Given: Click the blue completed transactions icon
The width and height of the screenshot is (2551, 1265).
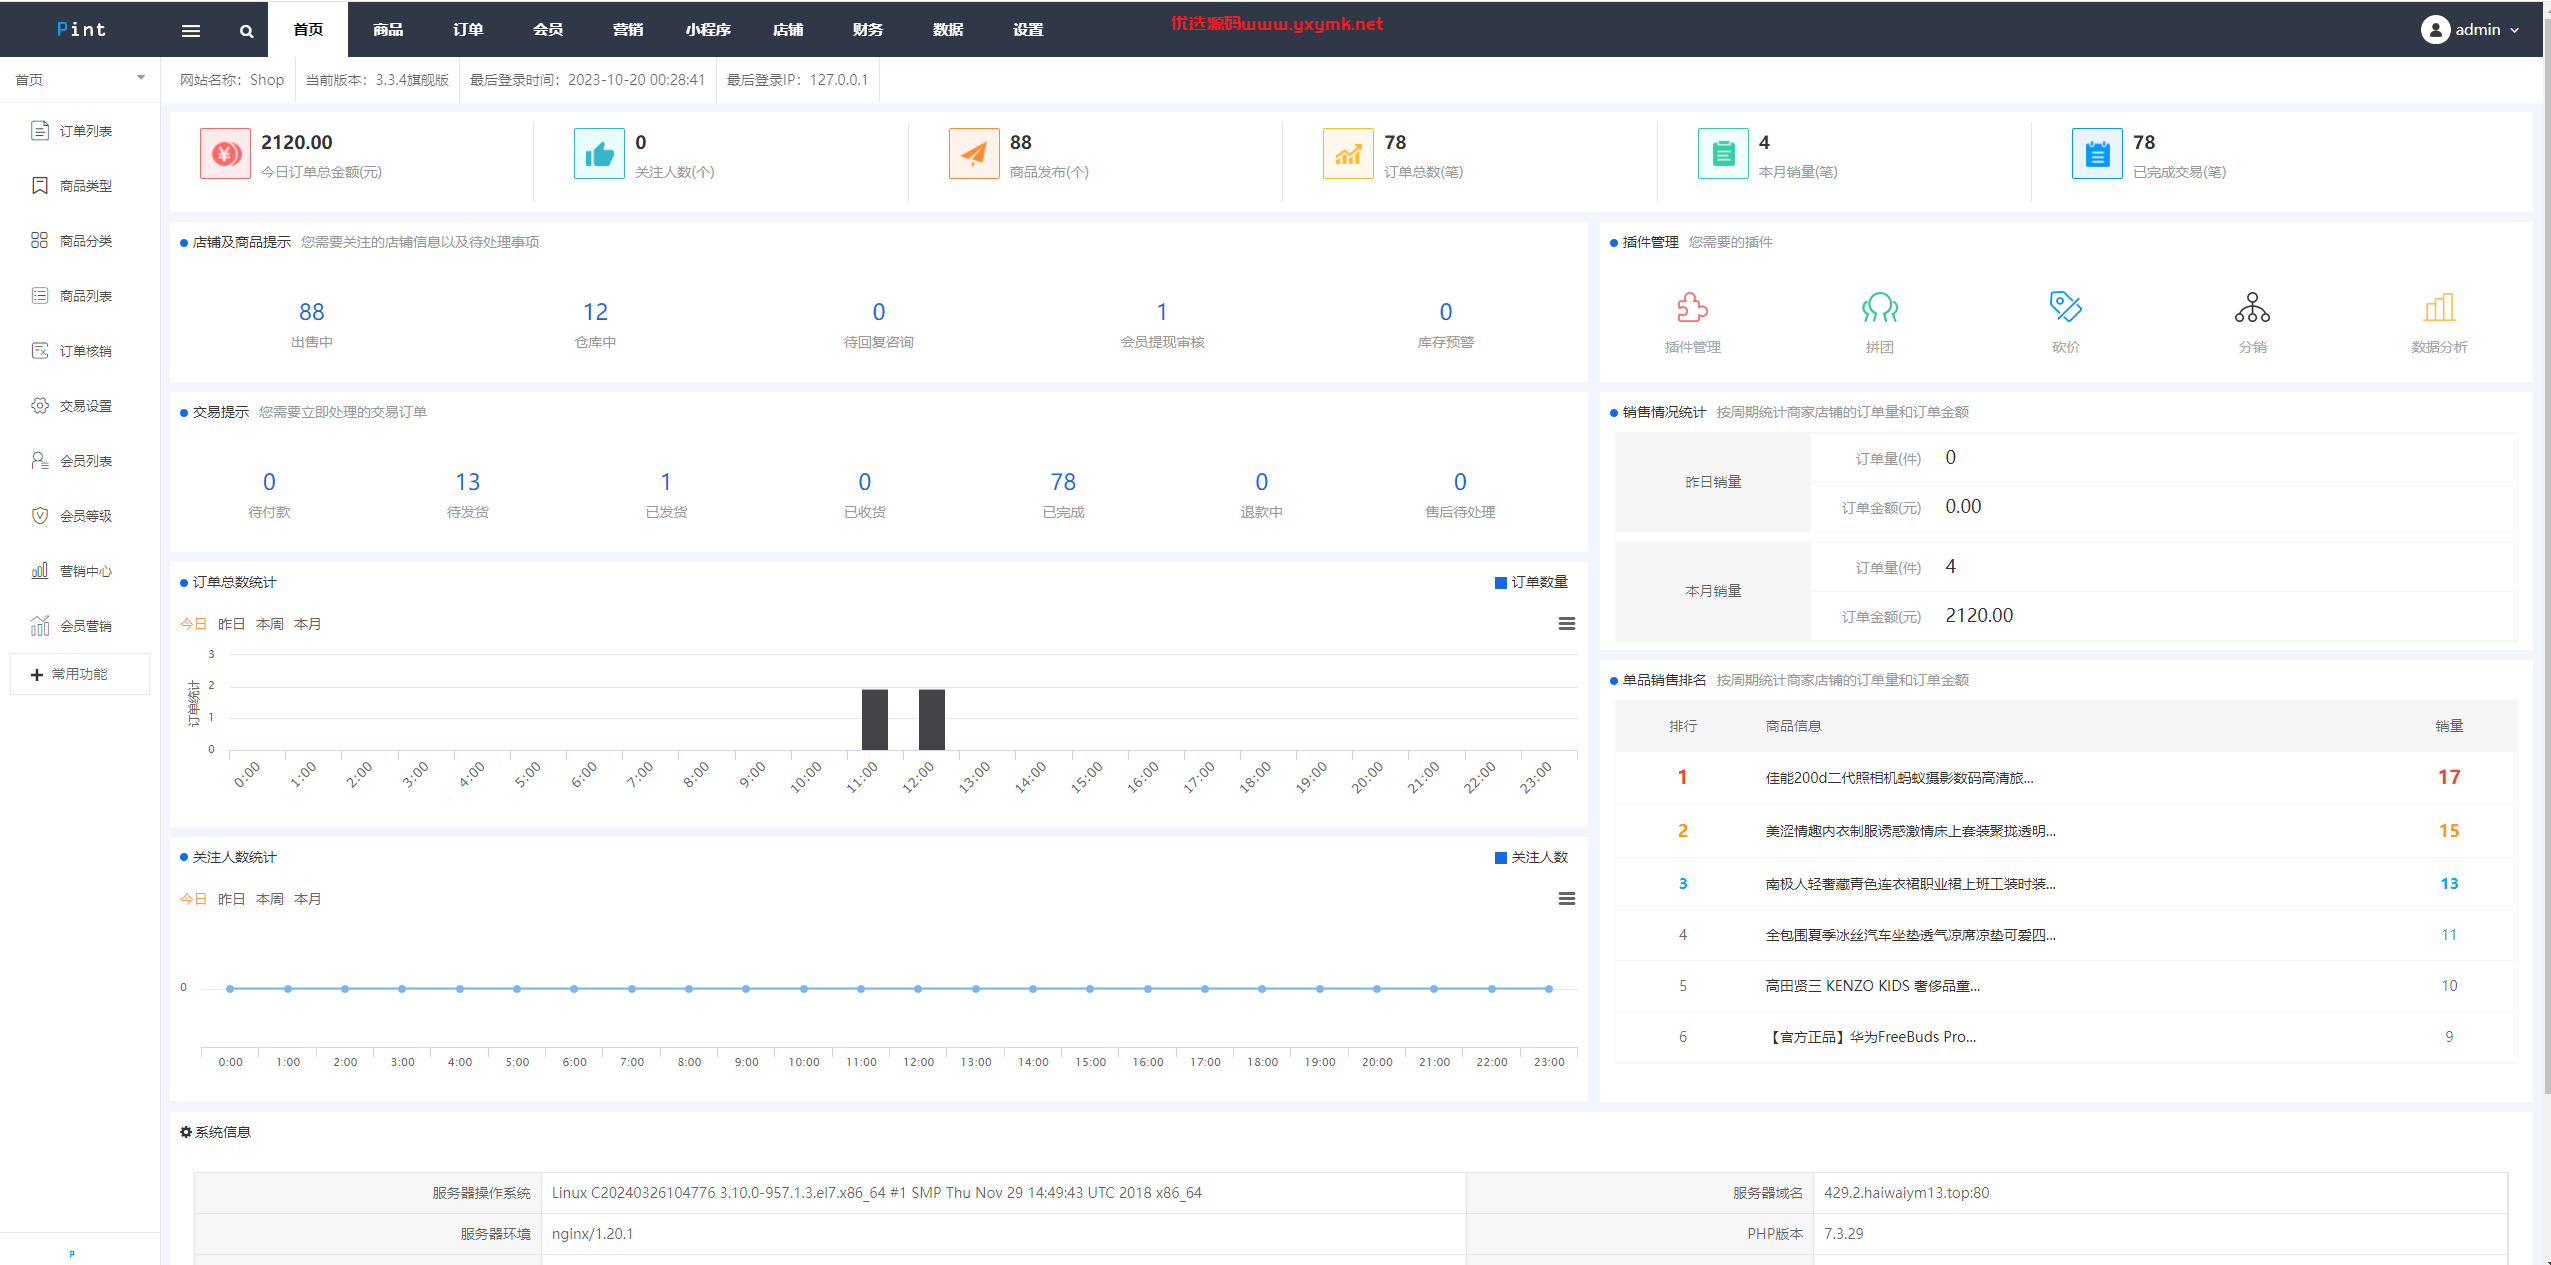Looking at the screenshot, I should click(x=2097, y=154).
